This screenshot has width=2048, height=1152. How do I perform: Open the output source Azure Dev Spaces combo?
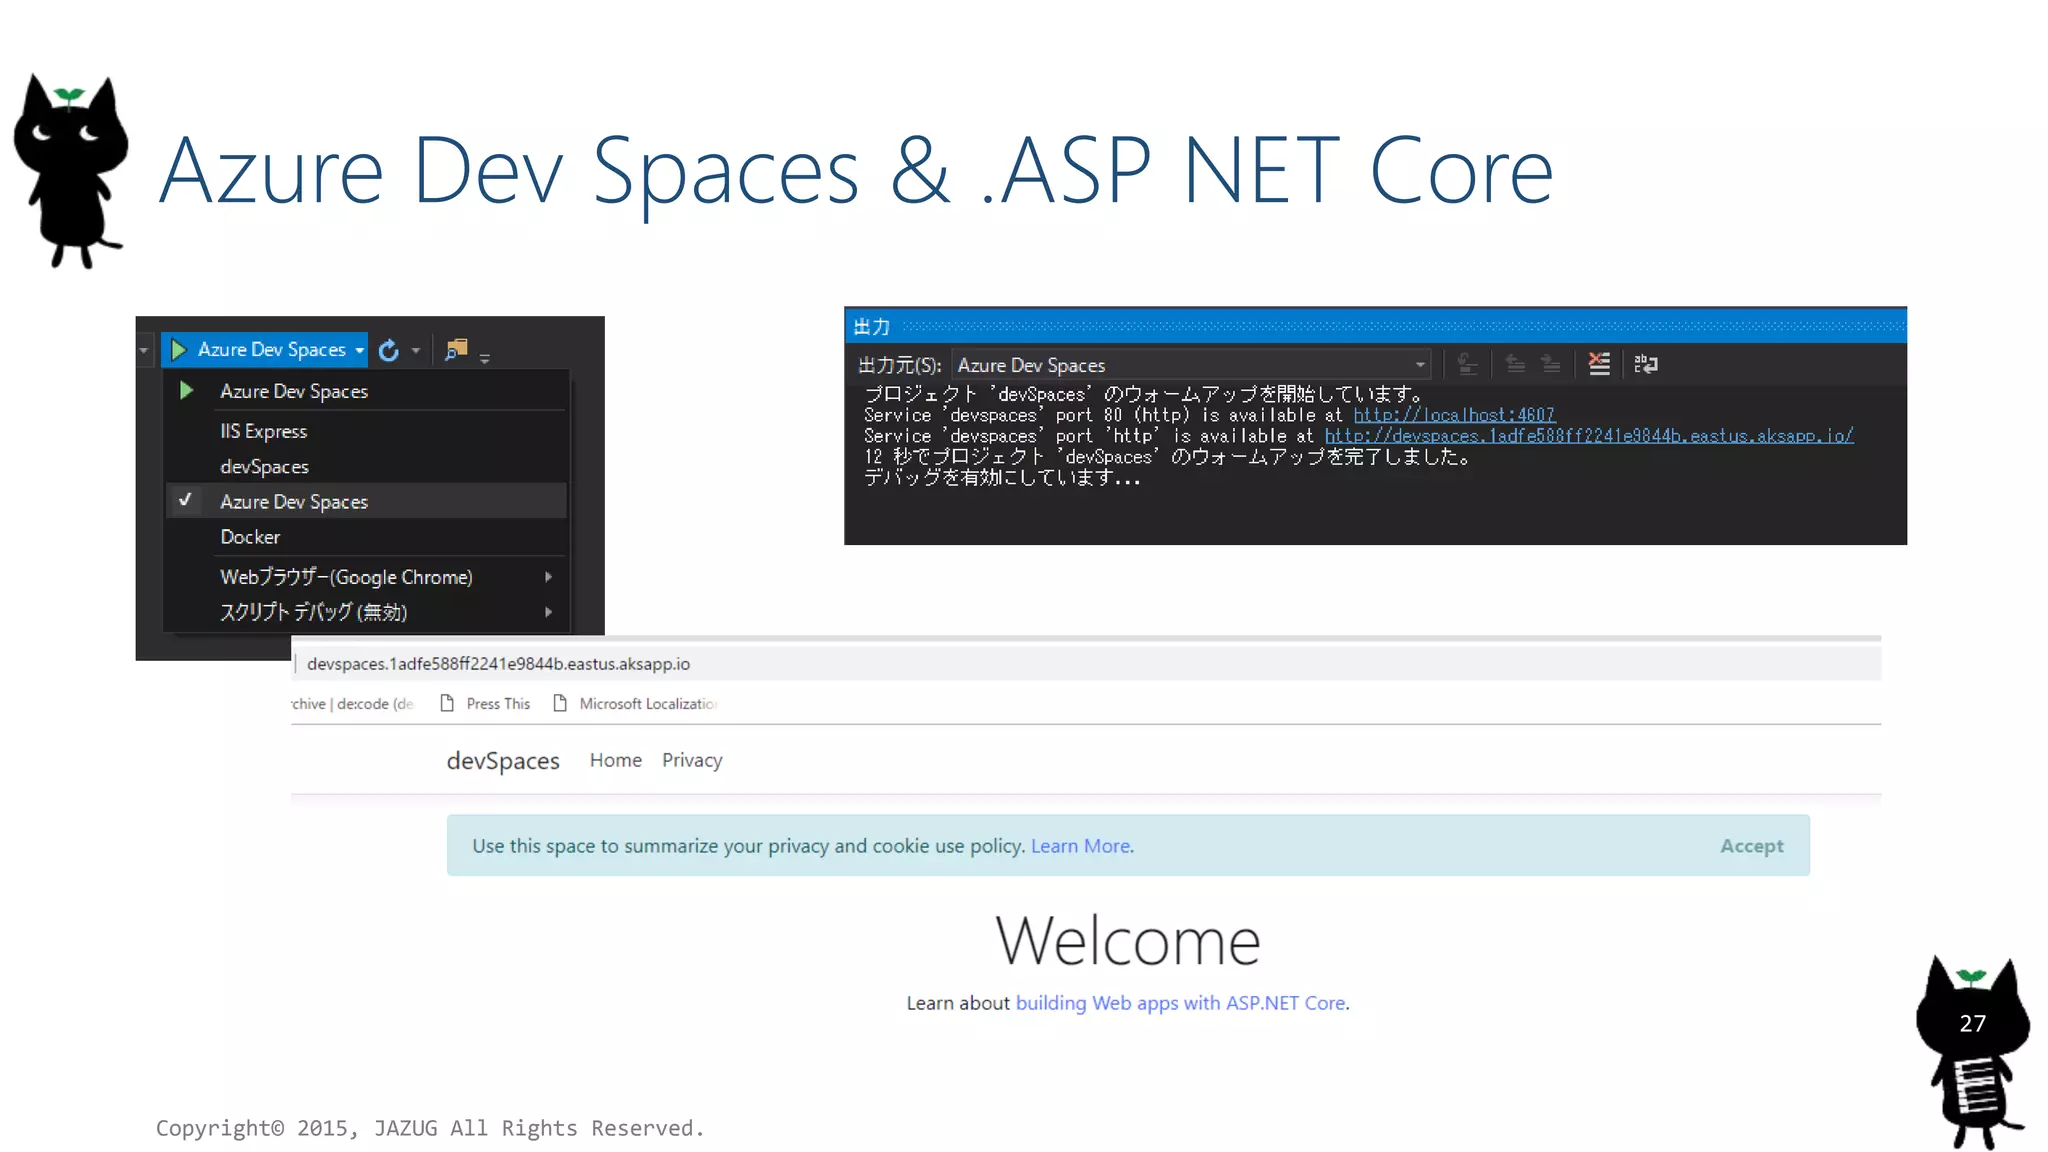(x=1192, y=365)
